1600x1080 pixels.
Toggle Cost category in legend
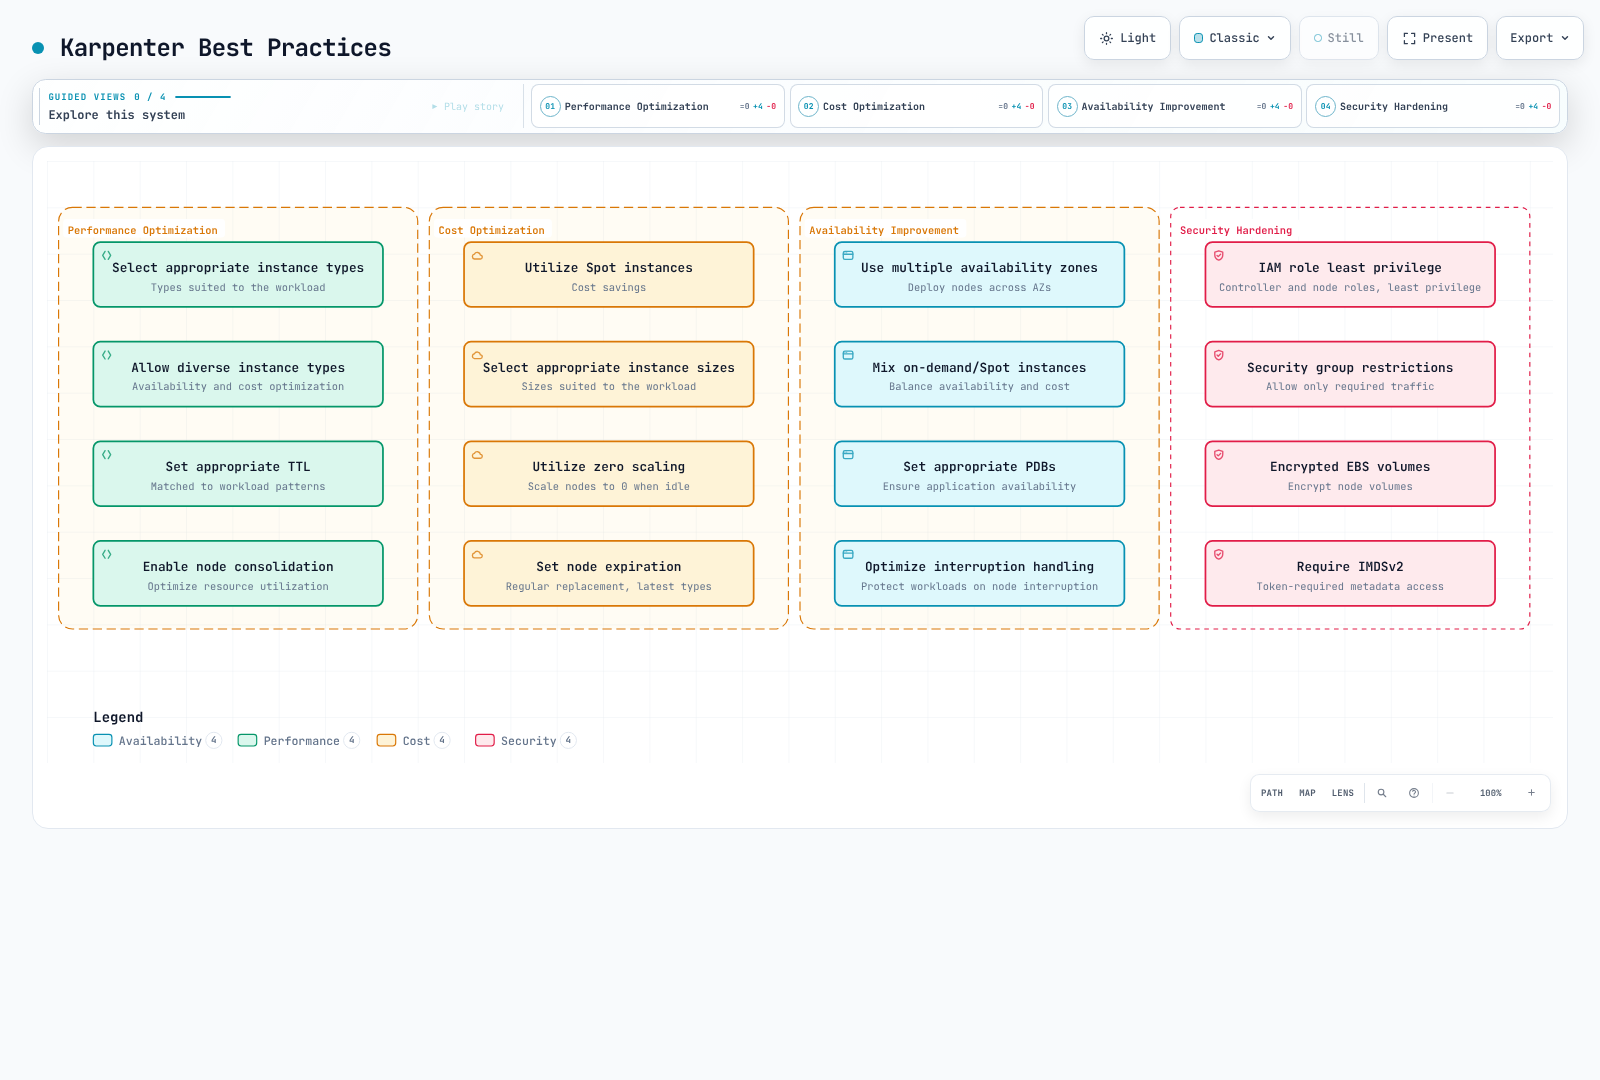413,741
